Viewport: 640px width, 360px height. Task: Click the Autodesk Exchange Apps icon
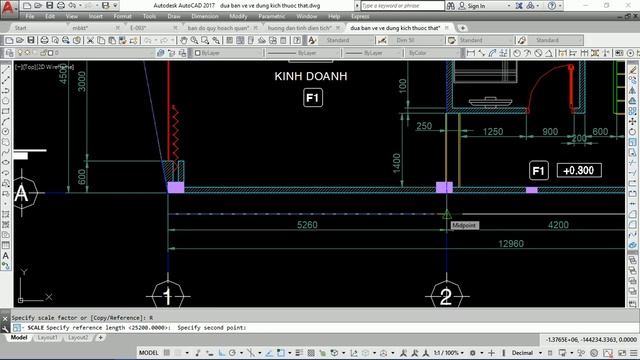coord(519,6)
